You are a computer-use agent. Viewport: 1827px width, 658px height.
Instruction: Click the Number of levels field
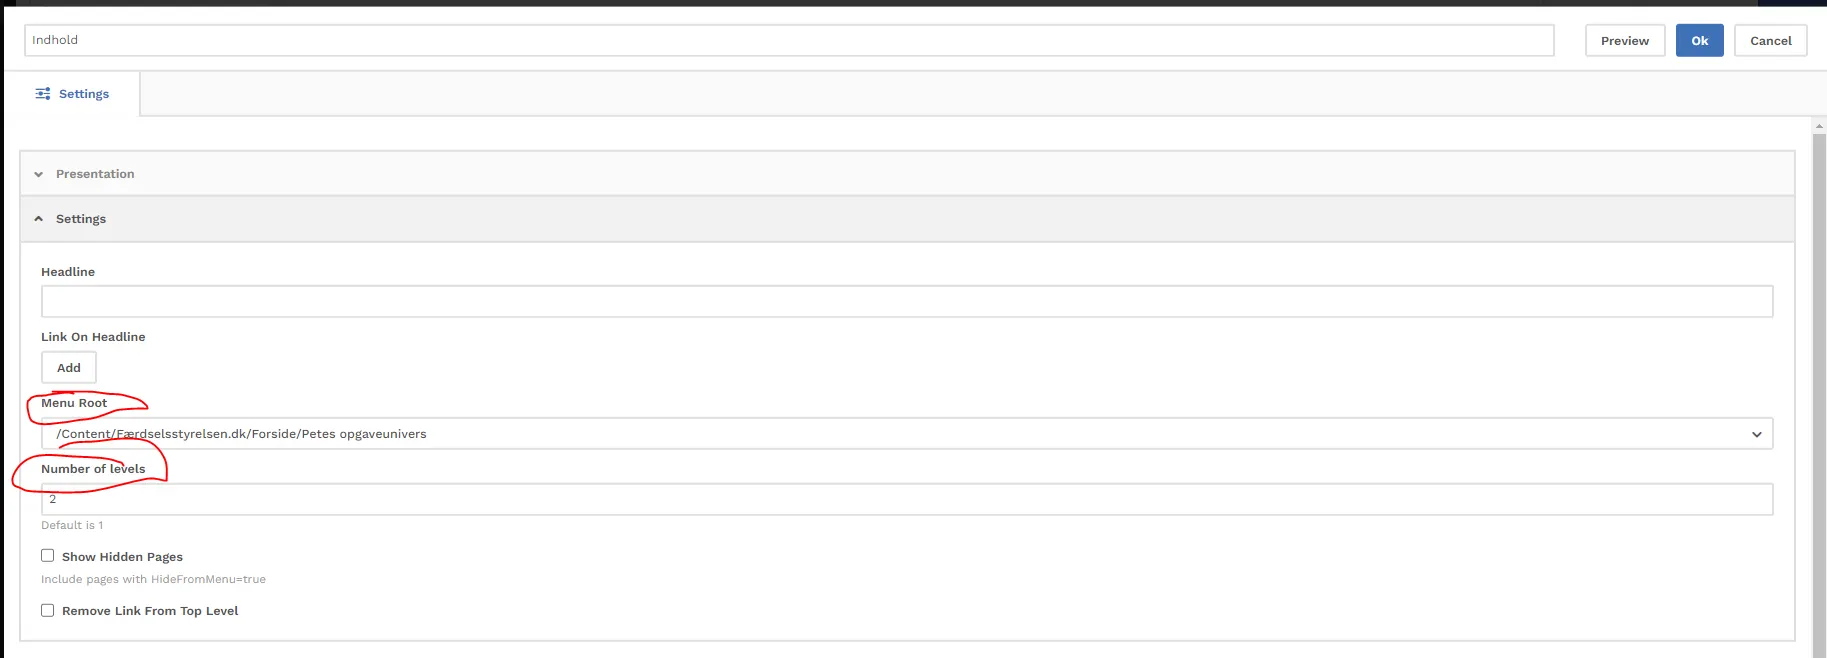pos(906,500)
